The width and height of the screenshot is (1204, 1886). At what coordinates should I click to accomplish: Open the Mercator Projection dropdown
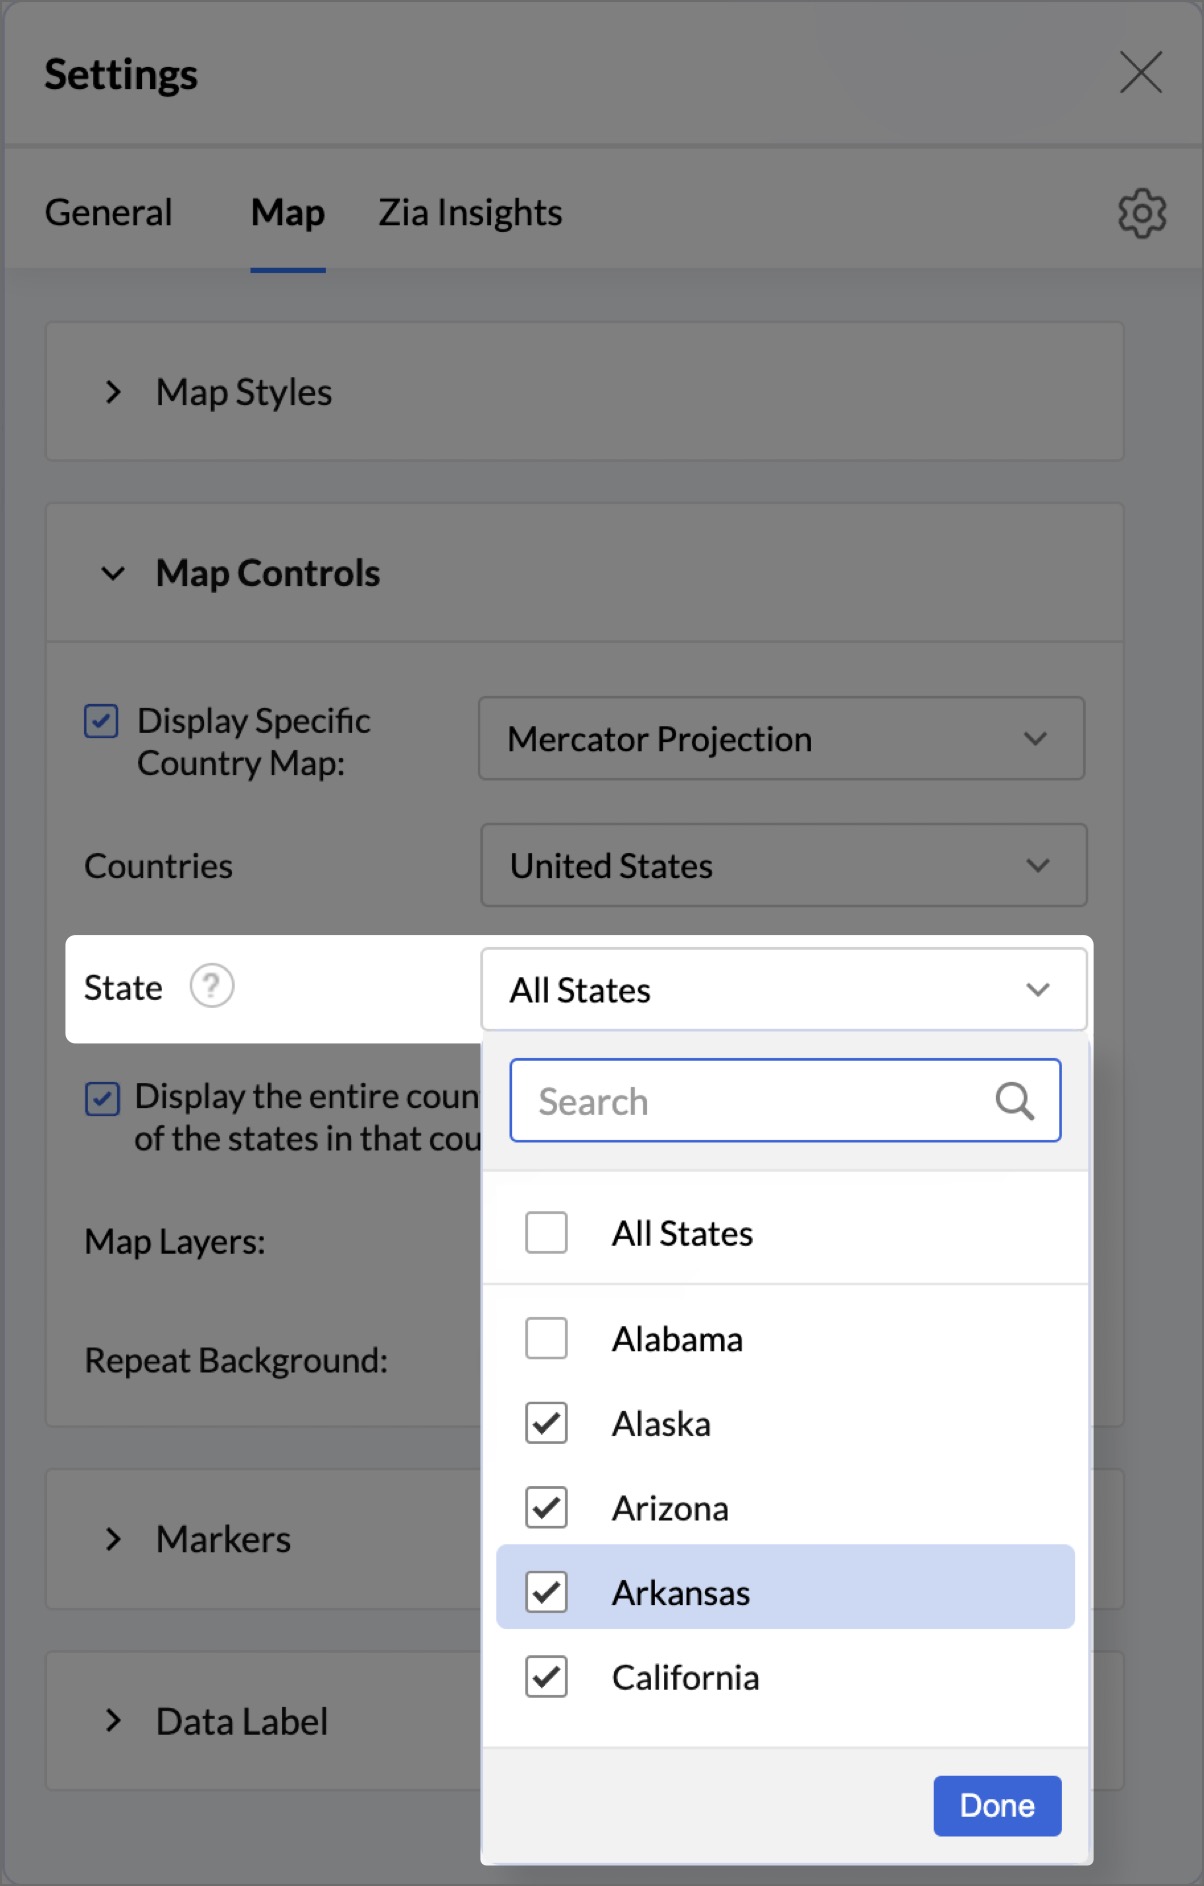781,739
